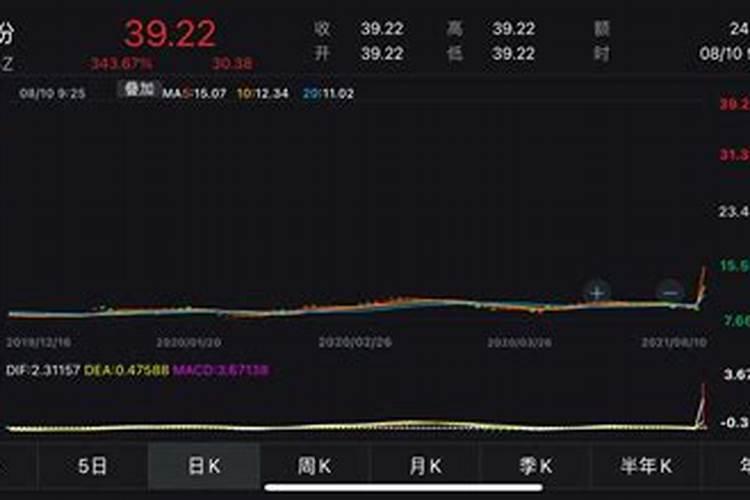Open the 半年K half-year chart tab
The image size is (750, 500).
[645, 466]
